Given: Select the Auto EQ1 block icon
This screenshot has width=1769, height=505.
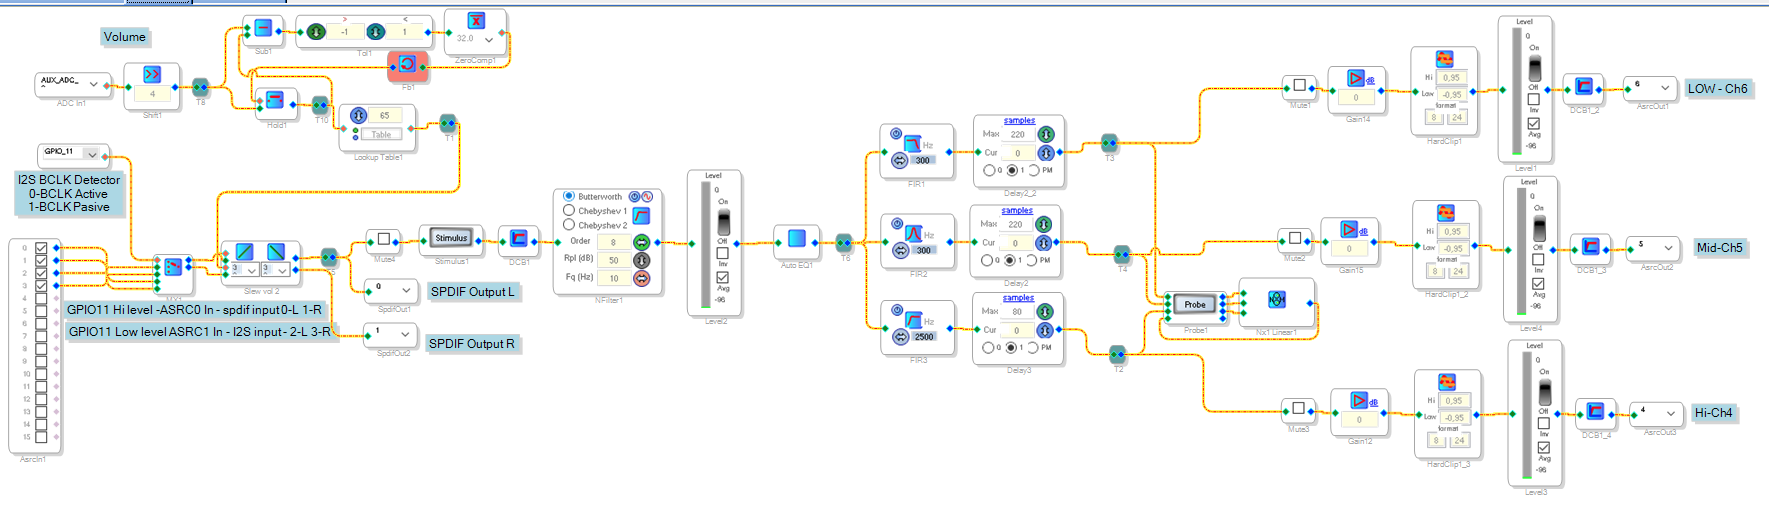Looking at the screenshot, I should click(x=796, y=238).
